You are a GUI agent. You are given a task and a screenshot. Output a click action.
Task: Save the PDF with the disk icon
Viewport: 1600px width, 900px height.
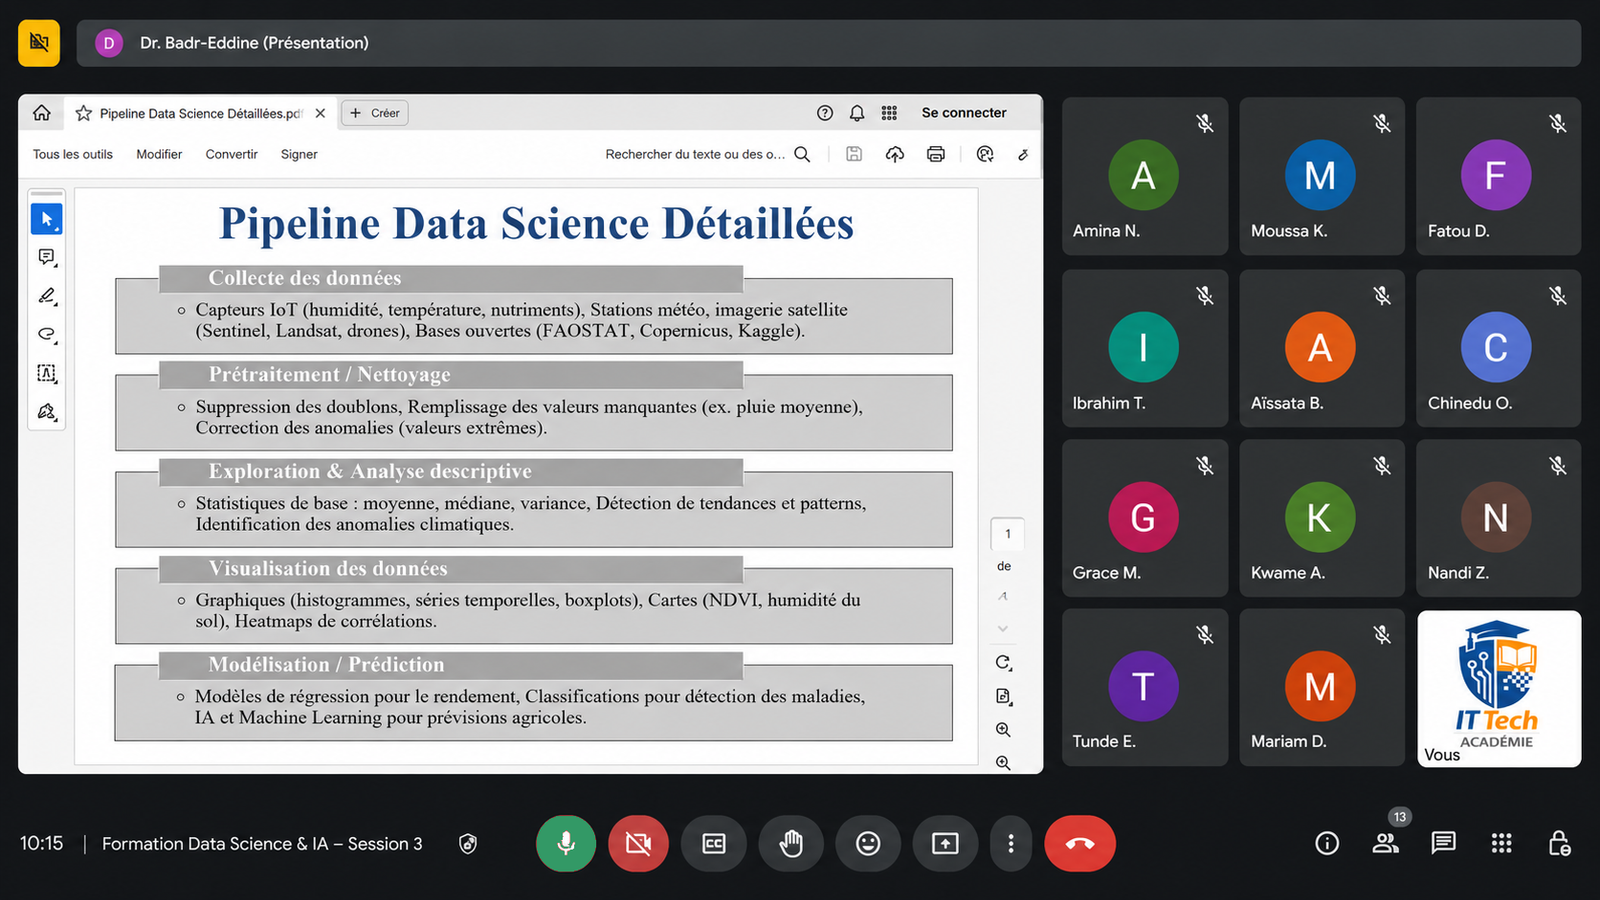pyautogui.click(x=854, y=154)
